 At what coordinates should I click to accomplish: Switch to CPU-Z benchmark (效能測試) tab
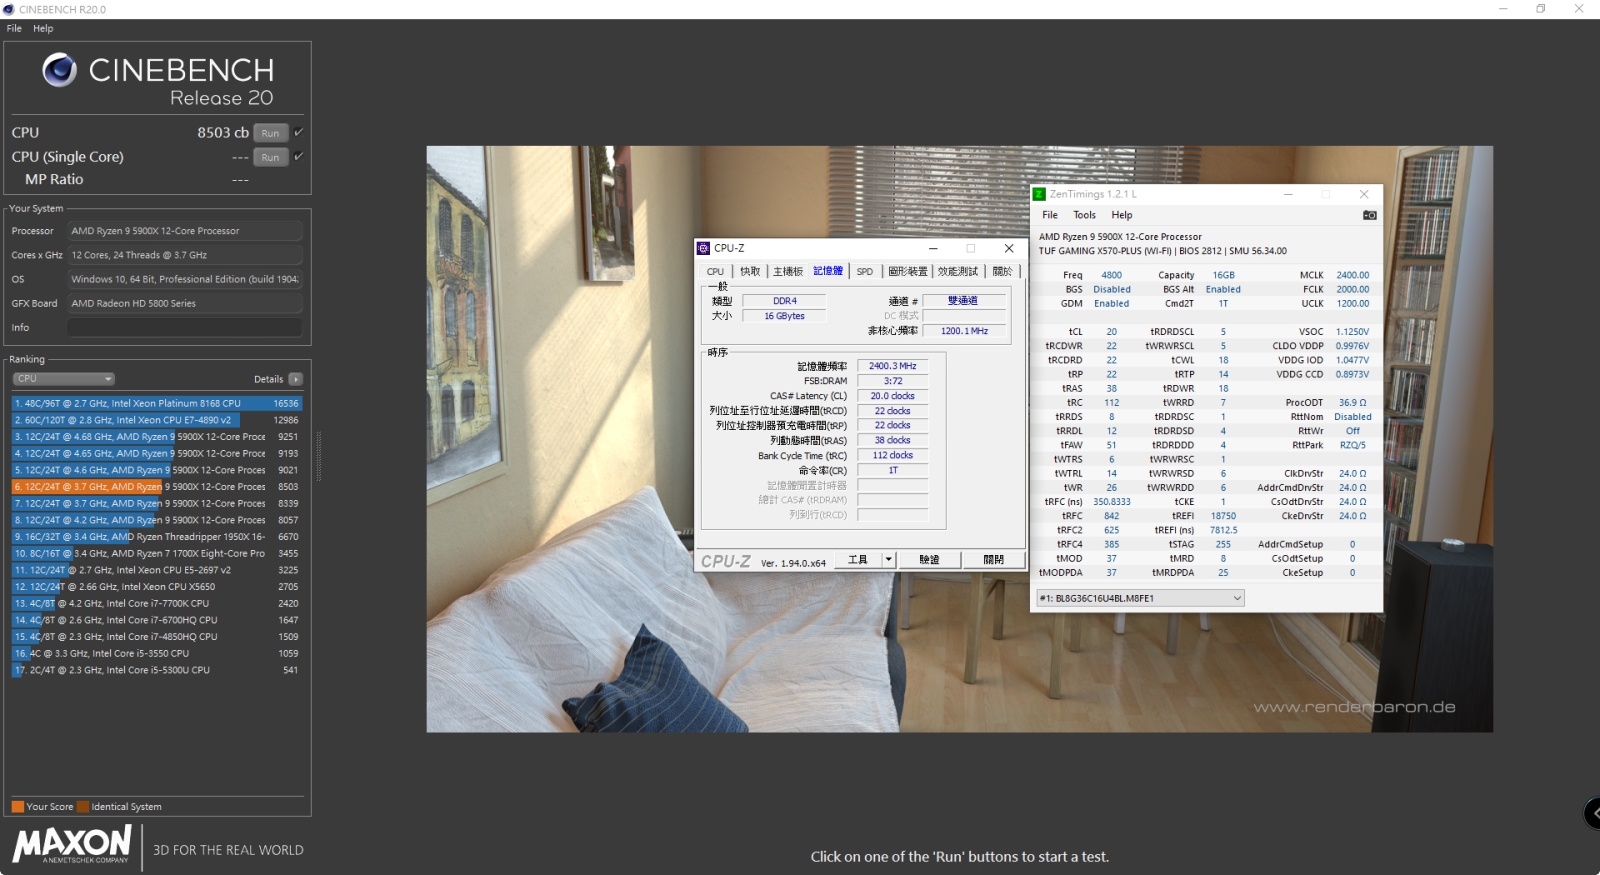point(958,271)
